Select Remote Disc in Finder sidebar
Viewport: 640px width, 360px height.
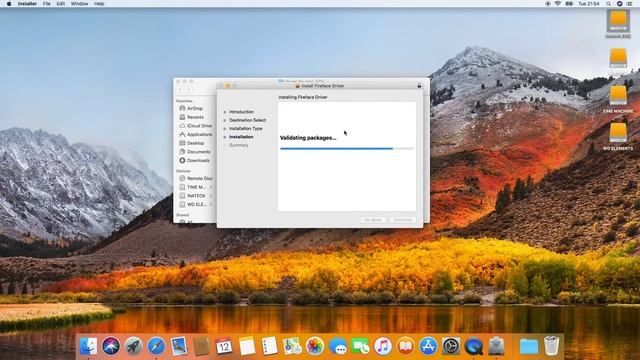[x=199, y=178]
